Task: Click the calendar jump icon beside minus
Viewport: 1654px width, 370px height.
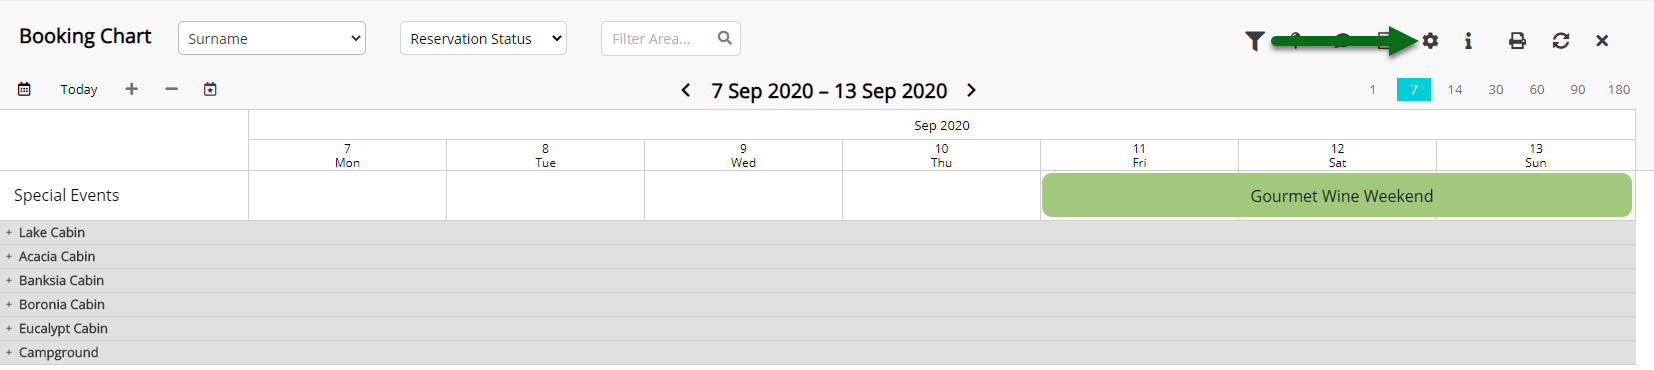Action: click(210, 89)
